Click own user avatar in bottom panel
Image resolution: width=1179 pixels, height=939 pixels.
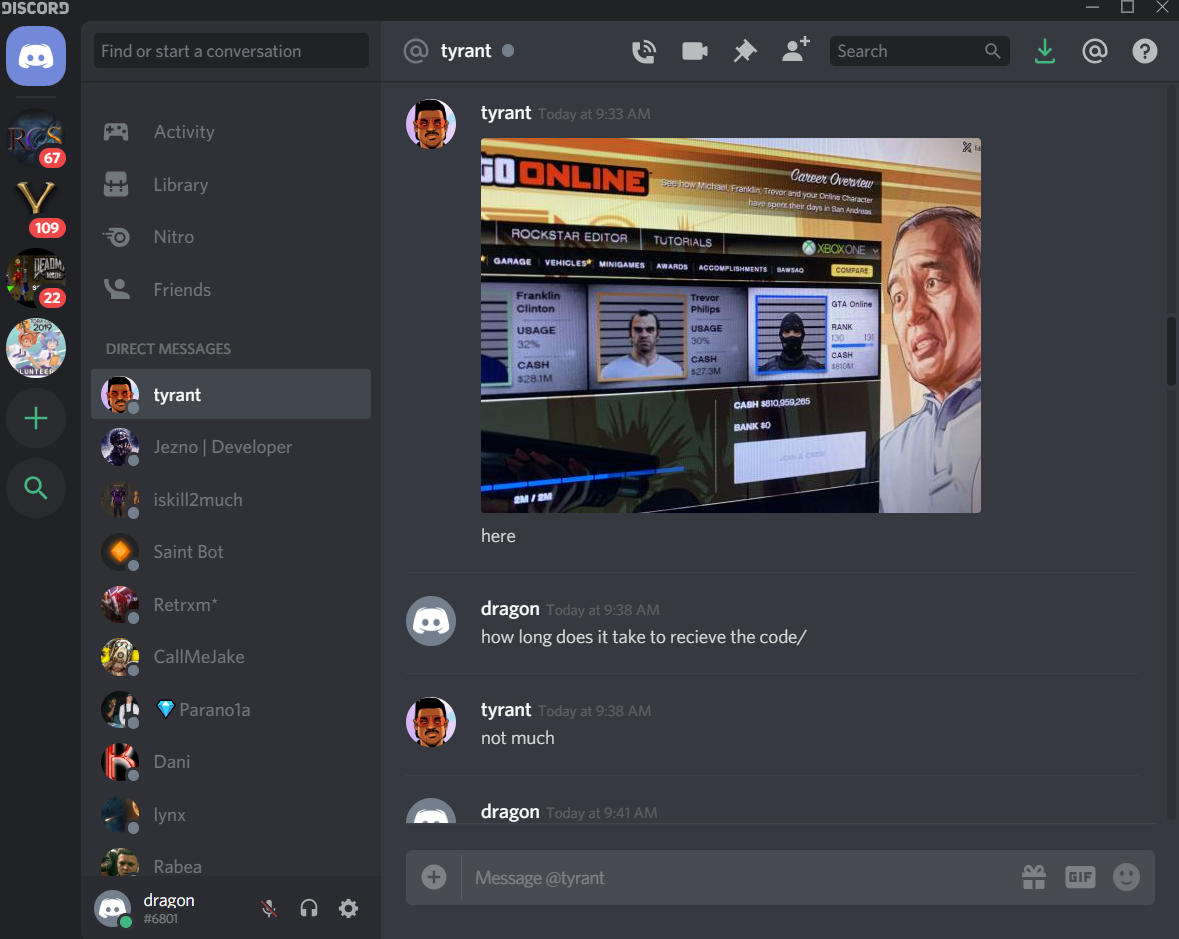tap(113, 908)
